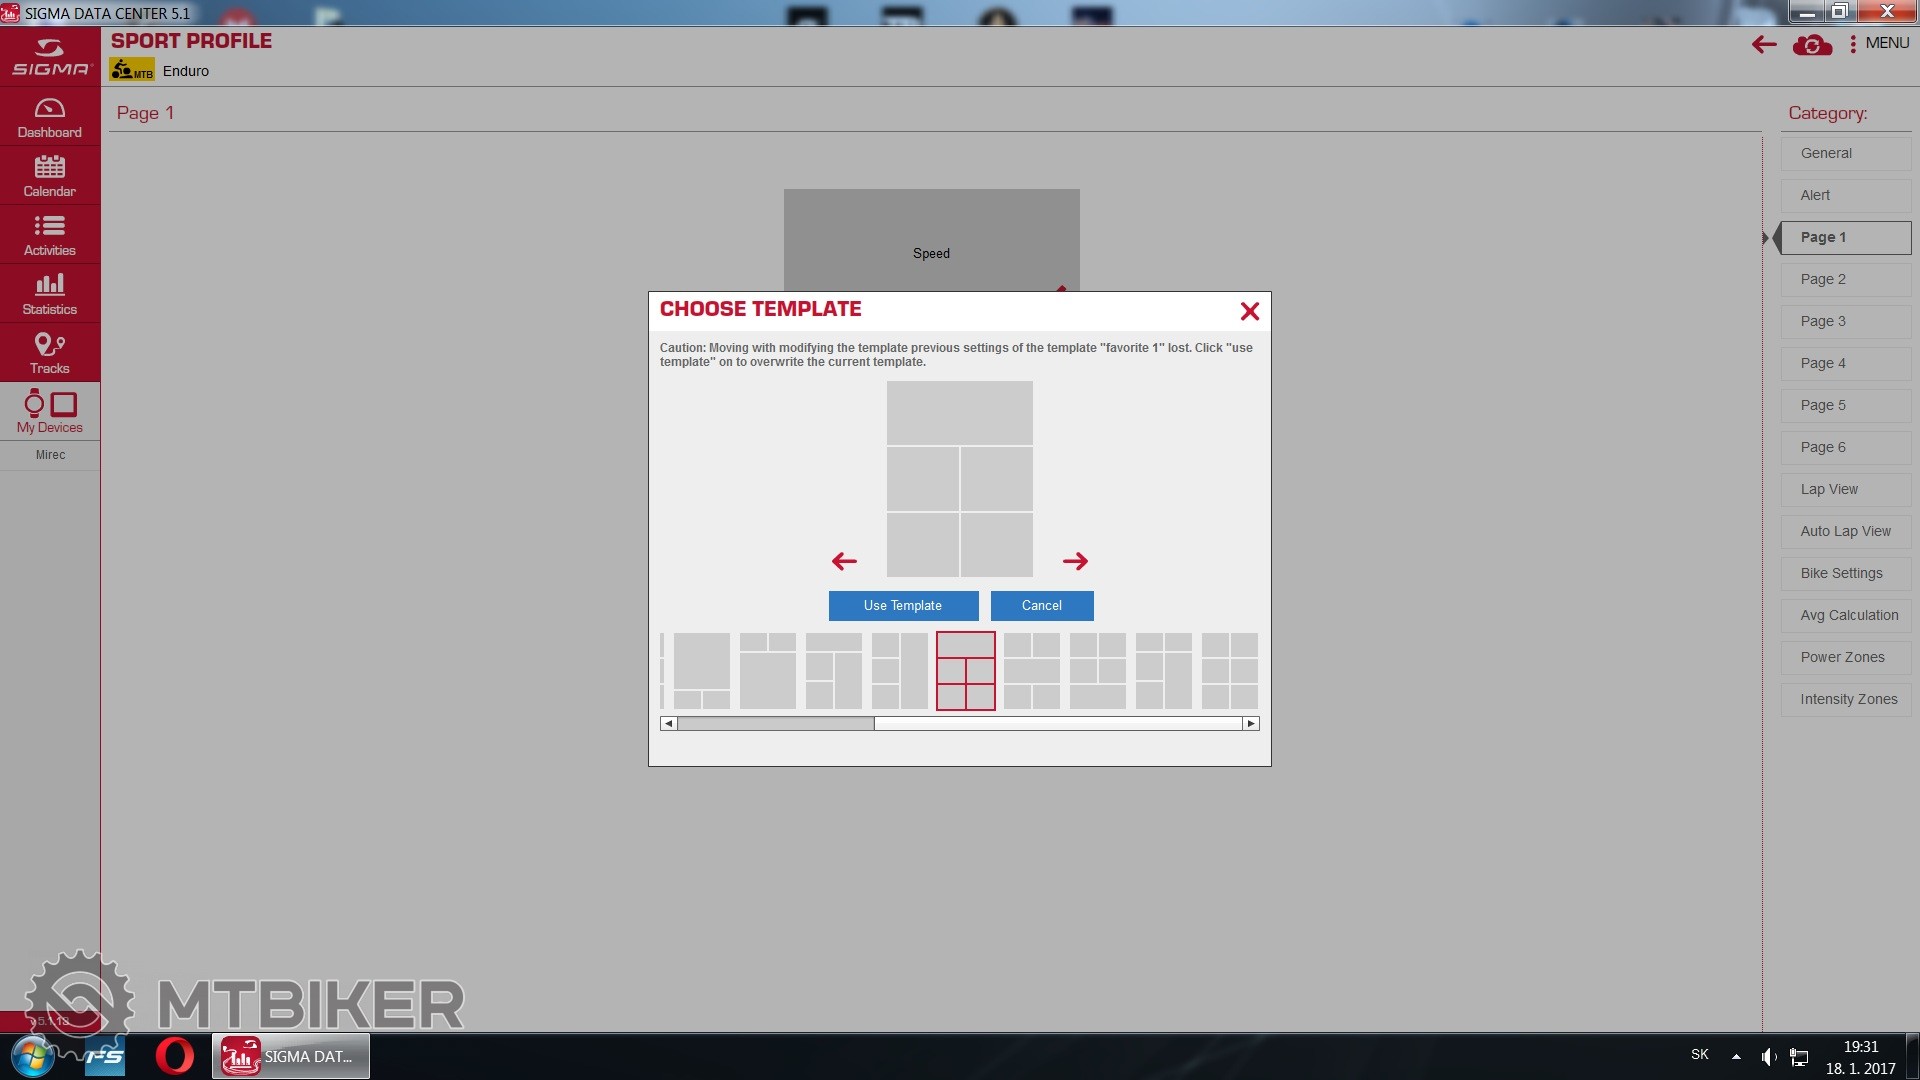The height and width of the screenshot is (1080, 1920).
Task: Click the cloud sync icon
Action: click(1812, 45)
